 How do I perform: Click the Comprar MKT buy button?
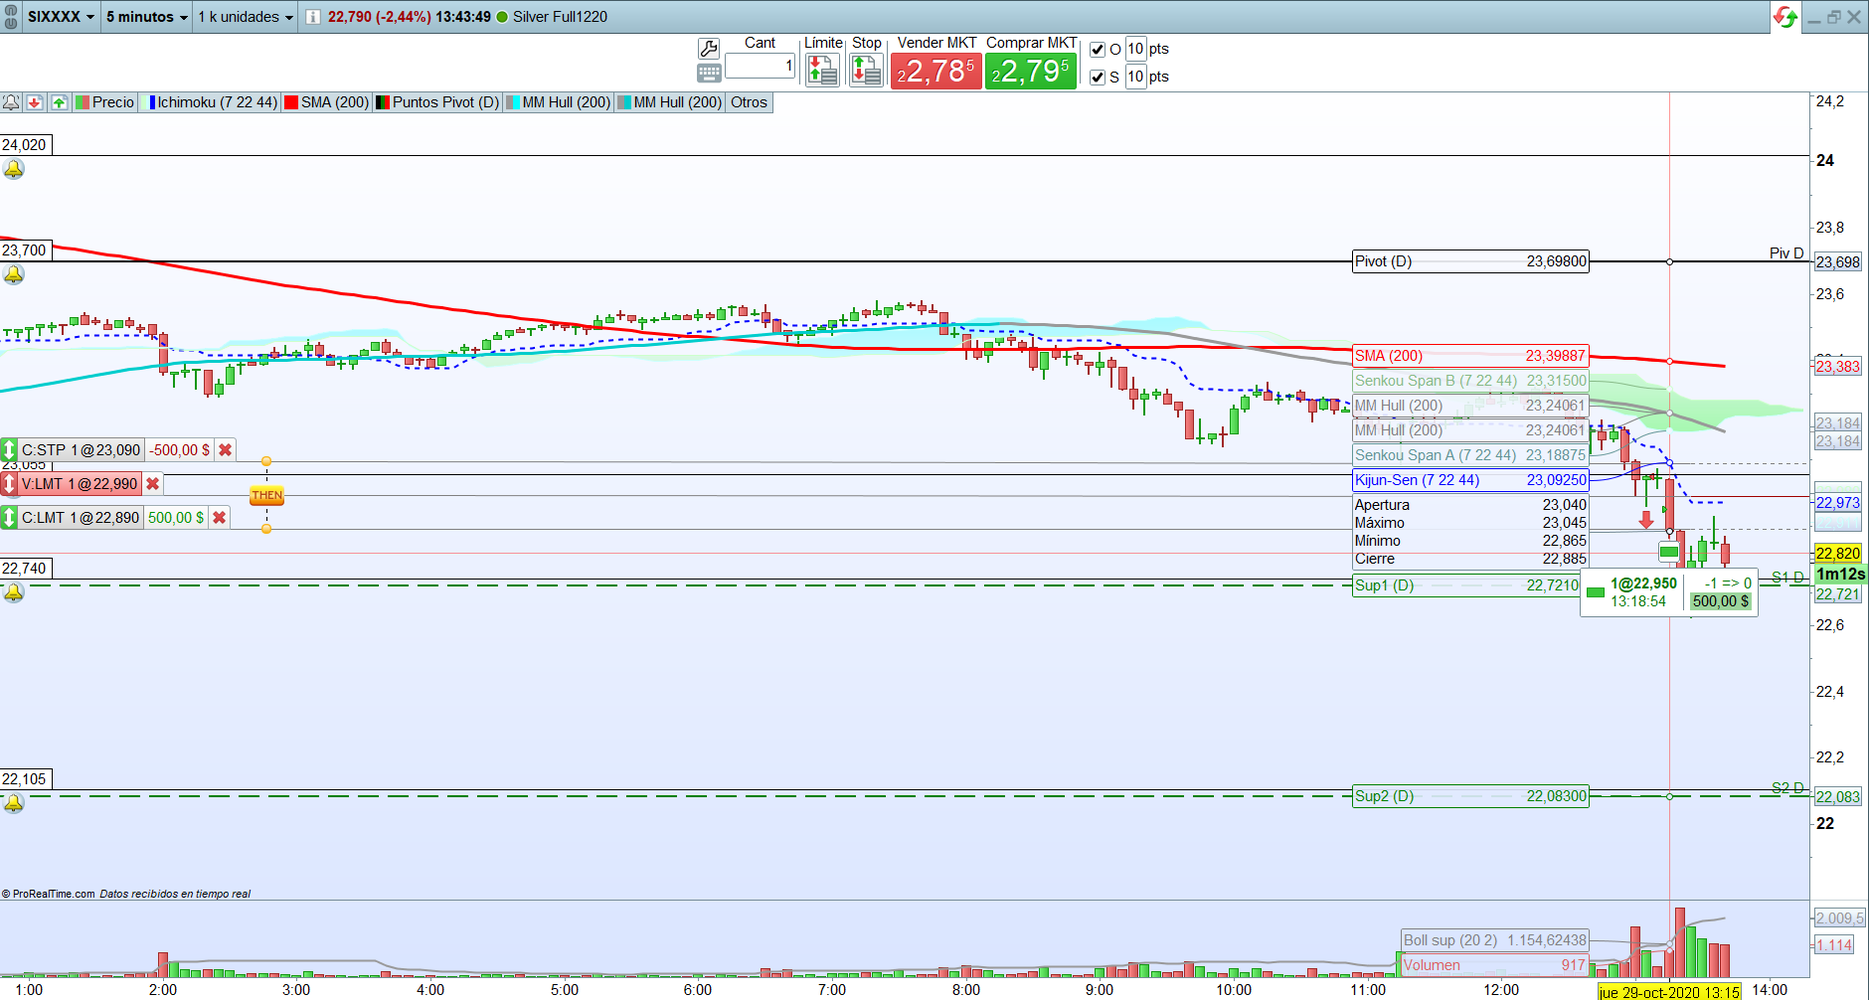1031,71
